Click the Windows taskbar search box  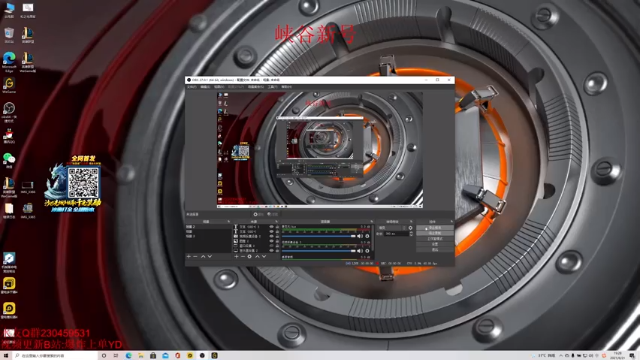point(56,356)
